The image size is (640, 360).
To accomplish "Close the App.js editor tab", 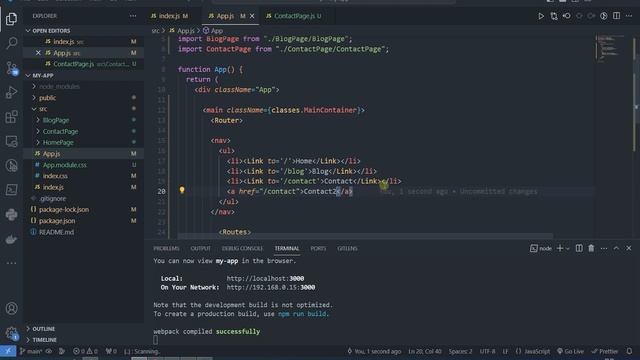I will click(252, 16).
